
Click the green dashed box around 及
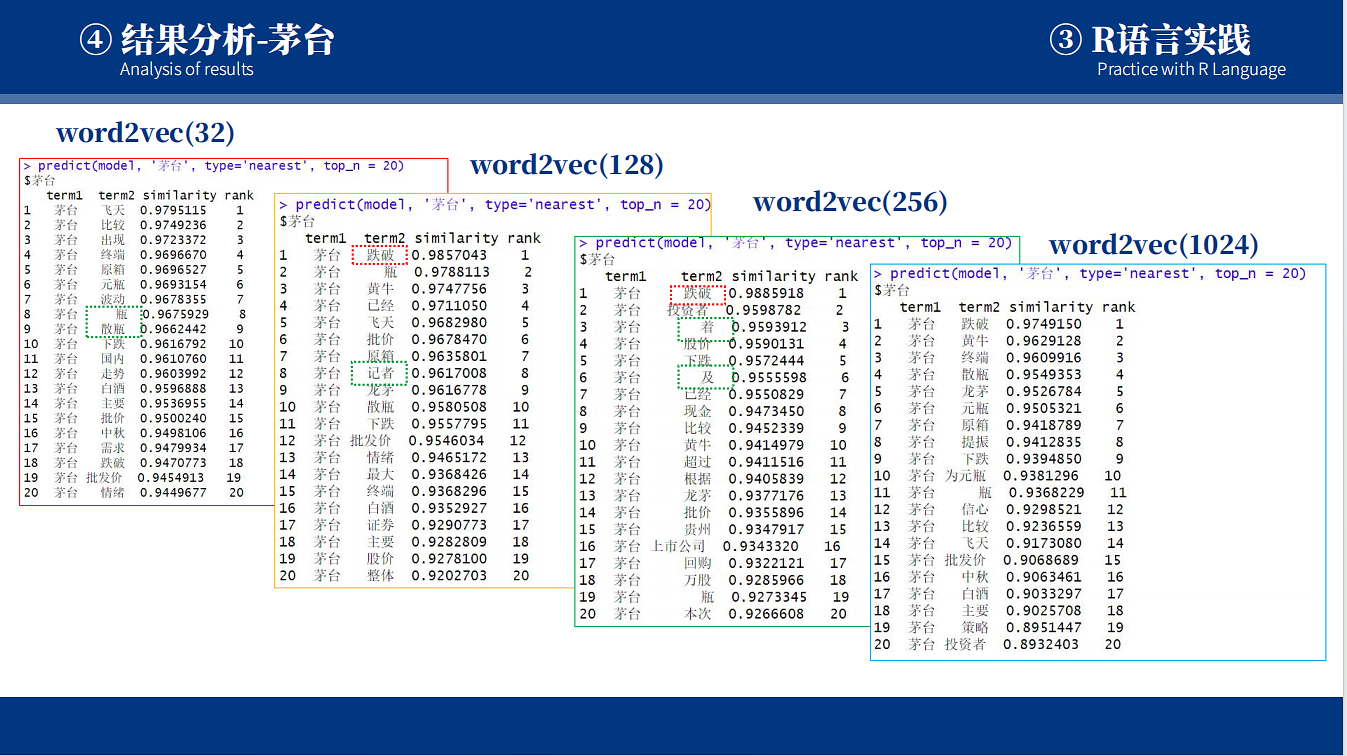click(x=704, y=377)
